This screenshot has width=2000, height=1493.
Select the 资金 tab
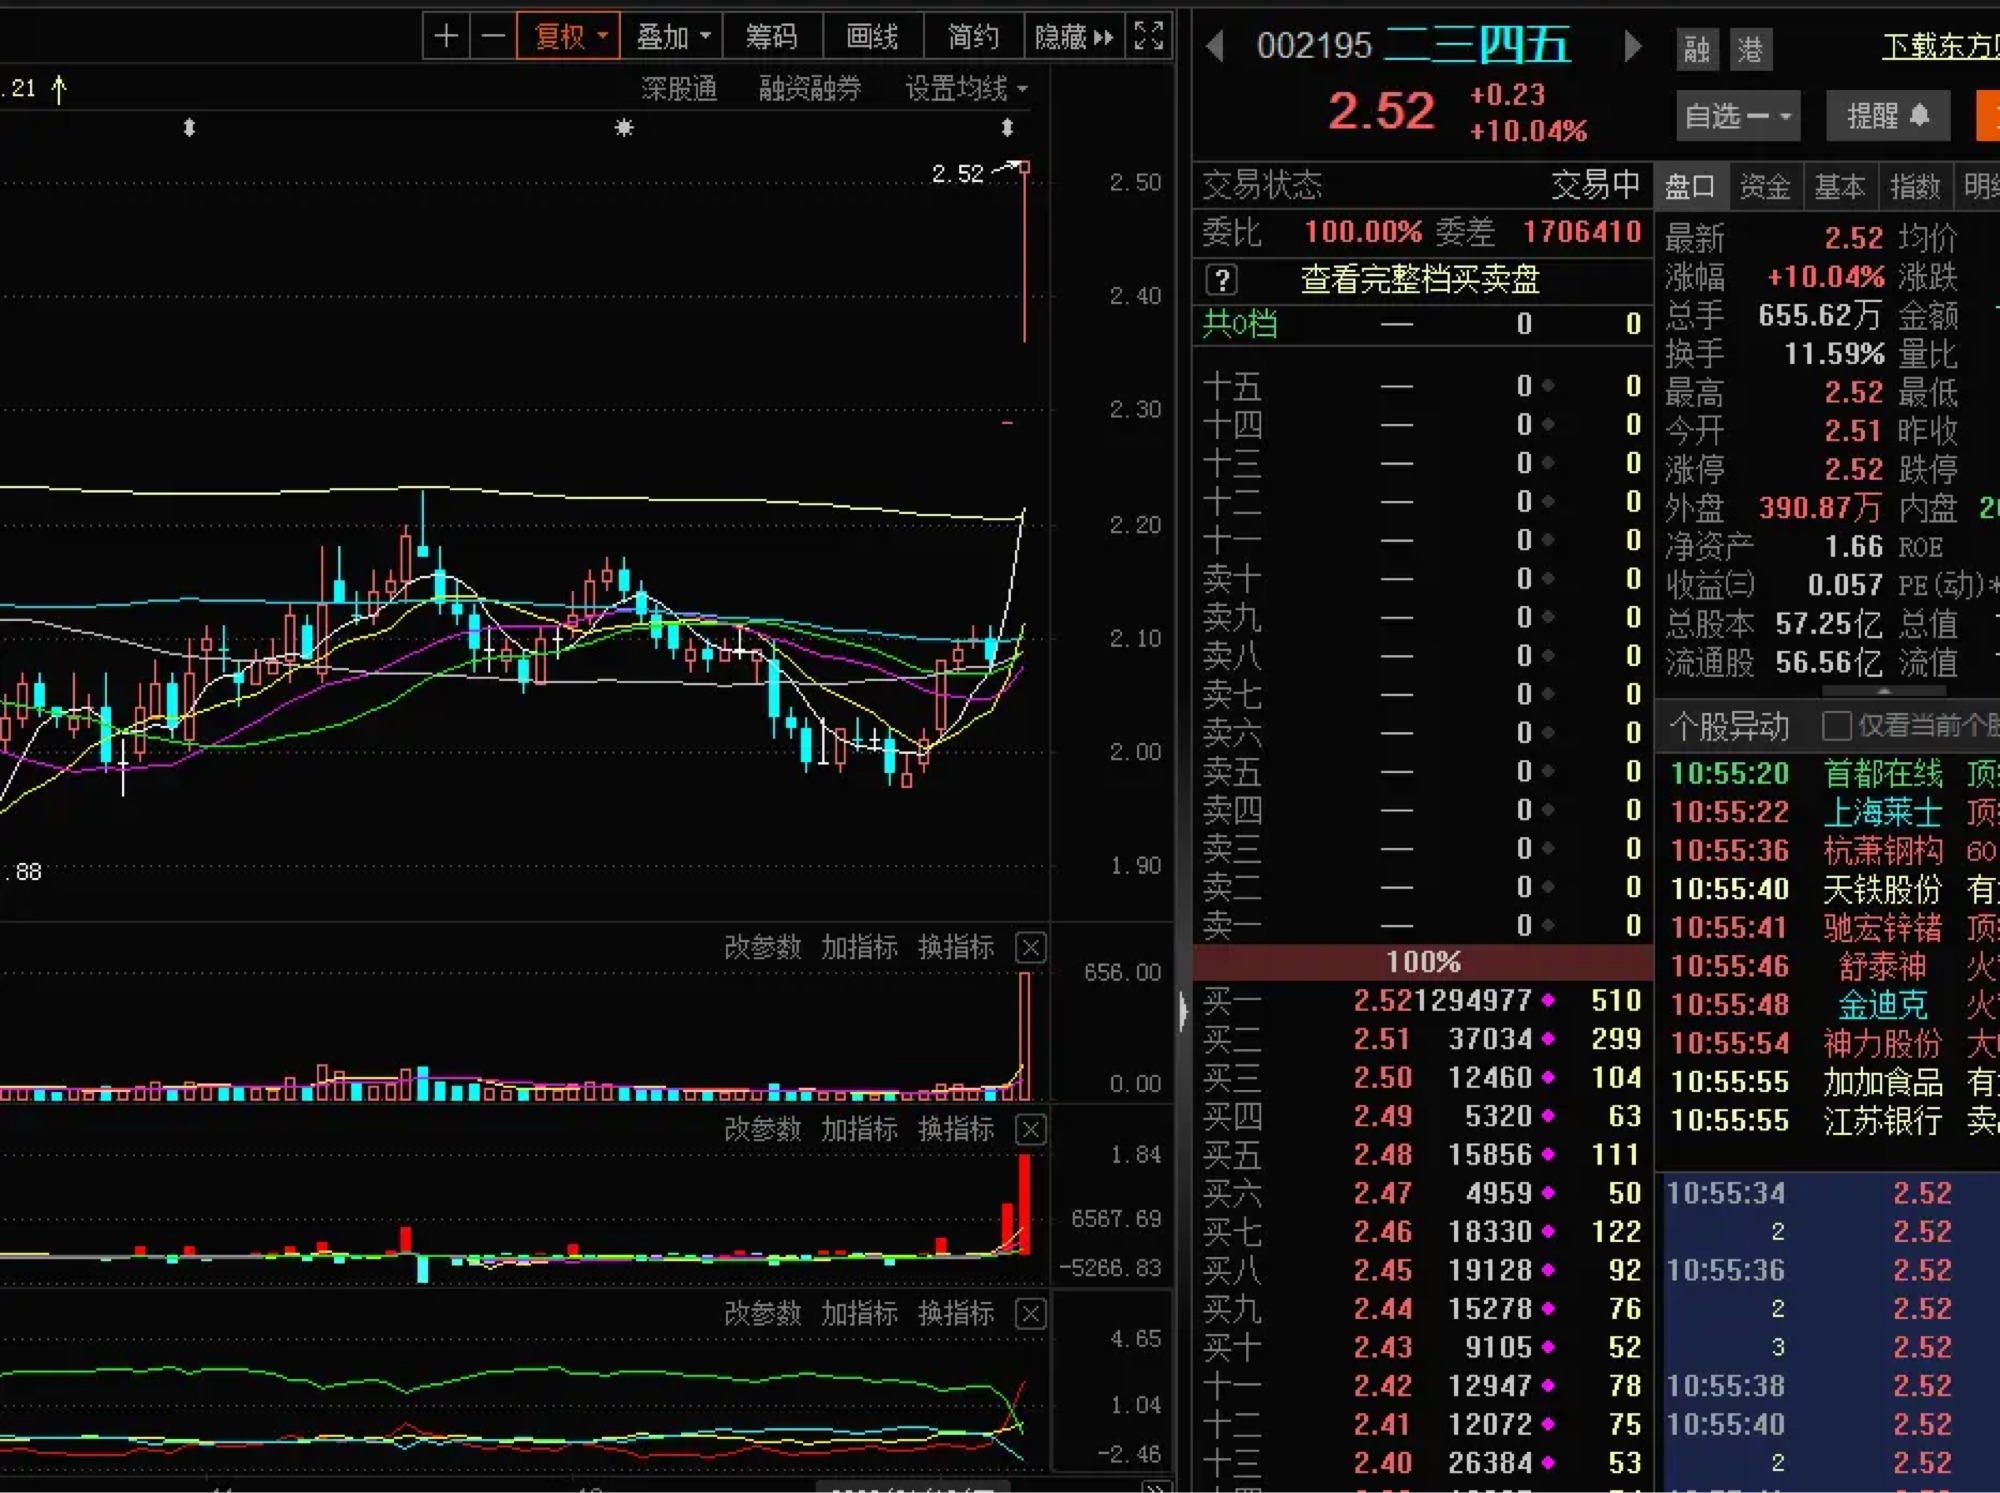pyautogui.click(x=1764, y=187)
